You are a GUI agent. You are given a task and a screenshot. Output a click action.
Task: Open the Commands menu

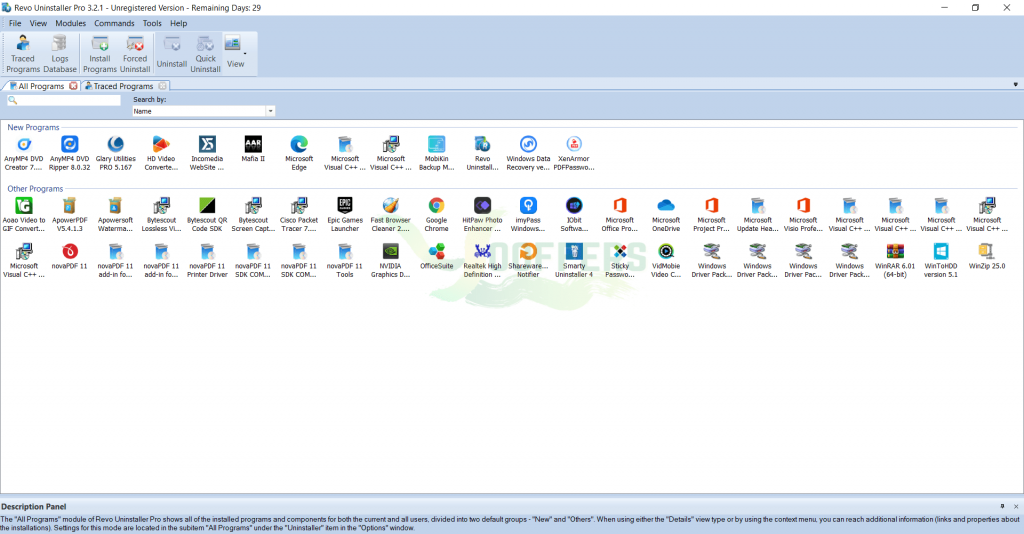[x=114, y=23]
